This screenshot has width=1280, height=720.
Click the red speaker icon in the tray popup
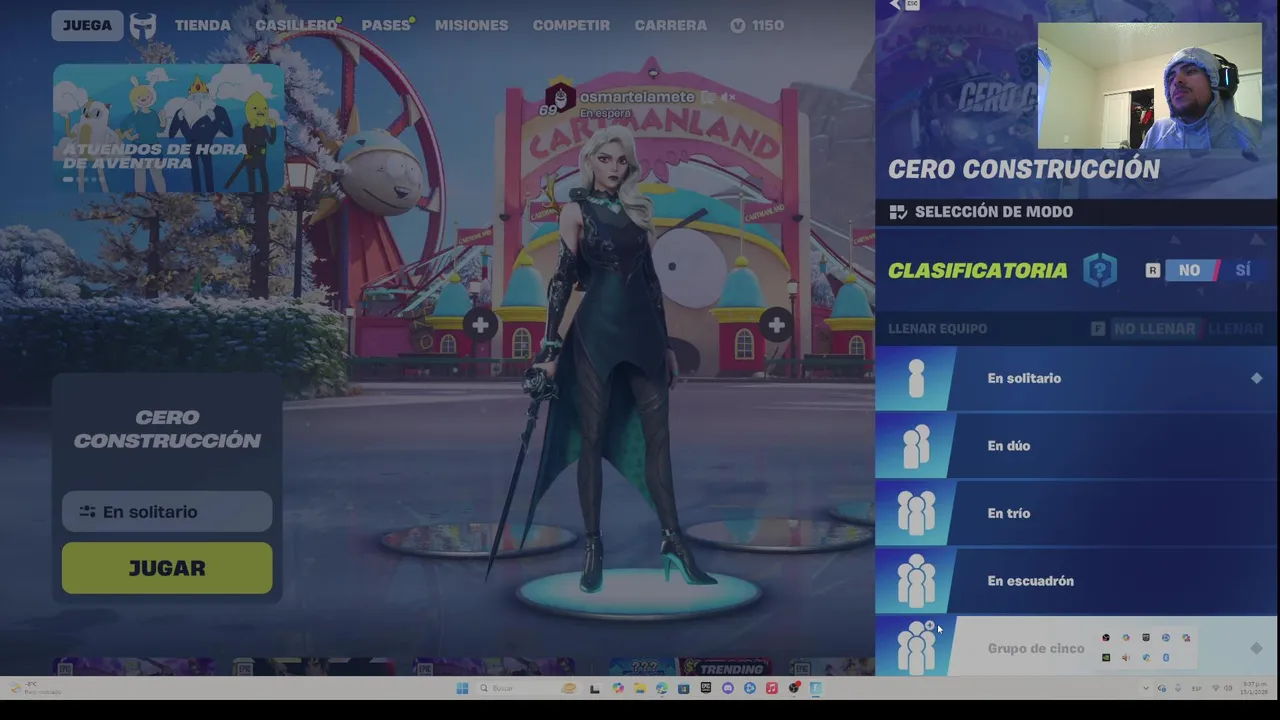[1126, 657]
